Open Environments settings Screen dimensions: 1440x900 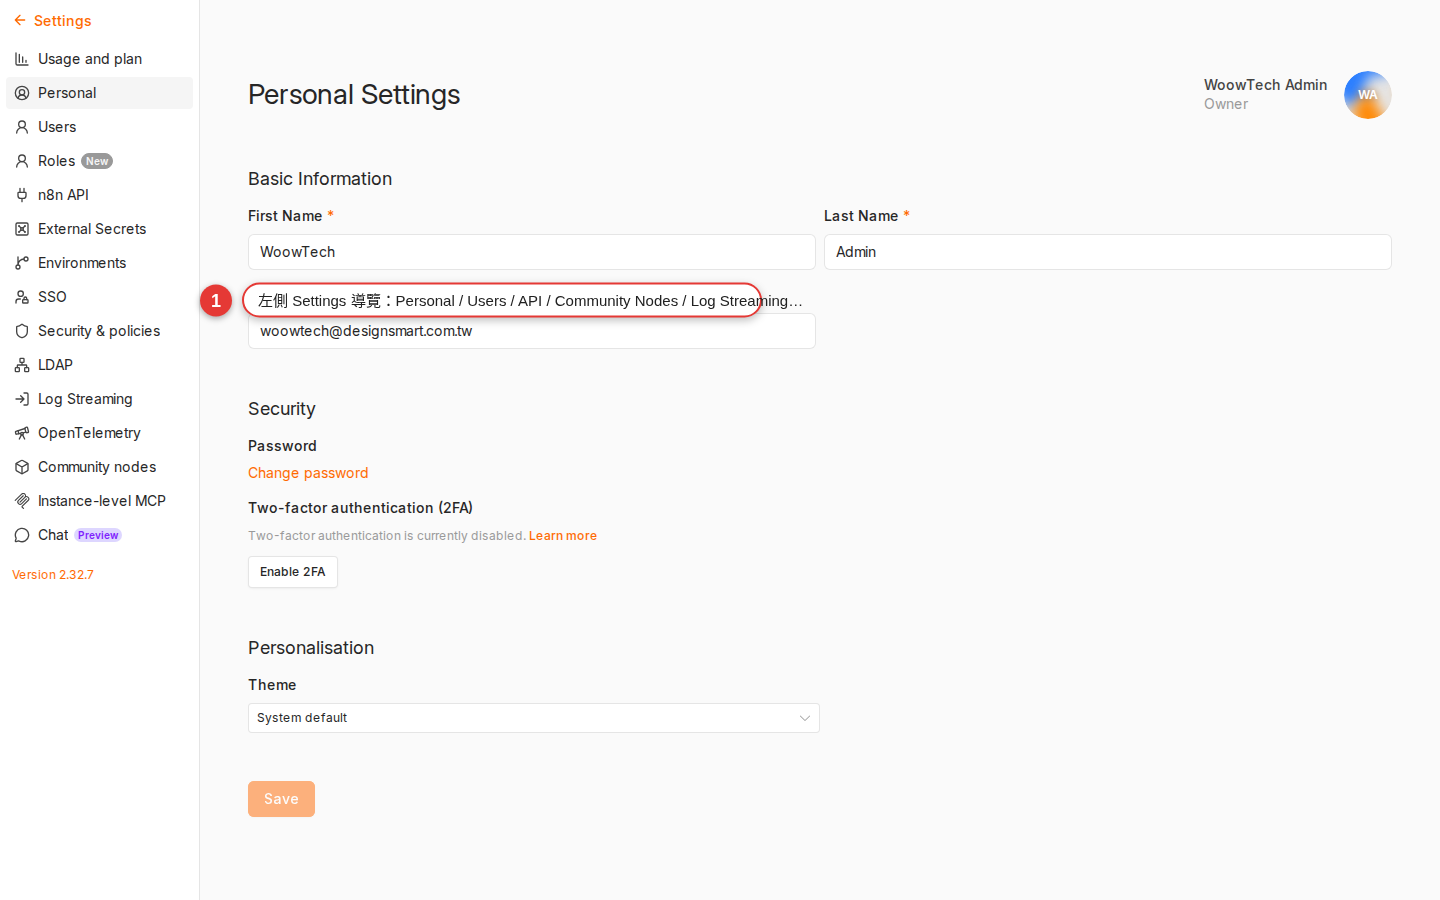99,263
